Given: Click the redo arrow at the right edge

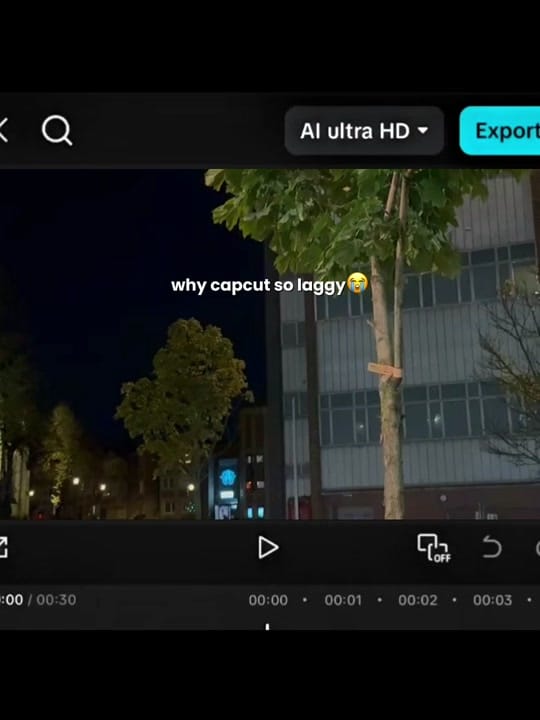Looking at the screenshot, I should pyautogui.click(x=538, y=547).
